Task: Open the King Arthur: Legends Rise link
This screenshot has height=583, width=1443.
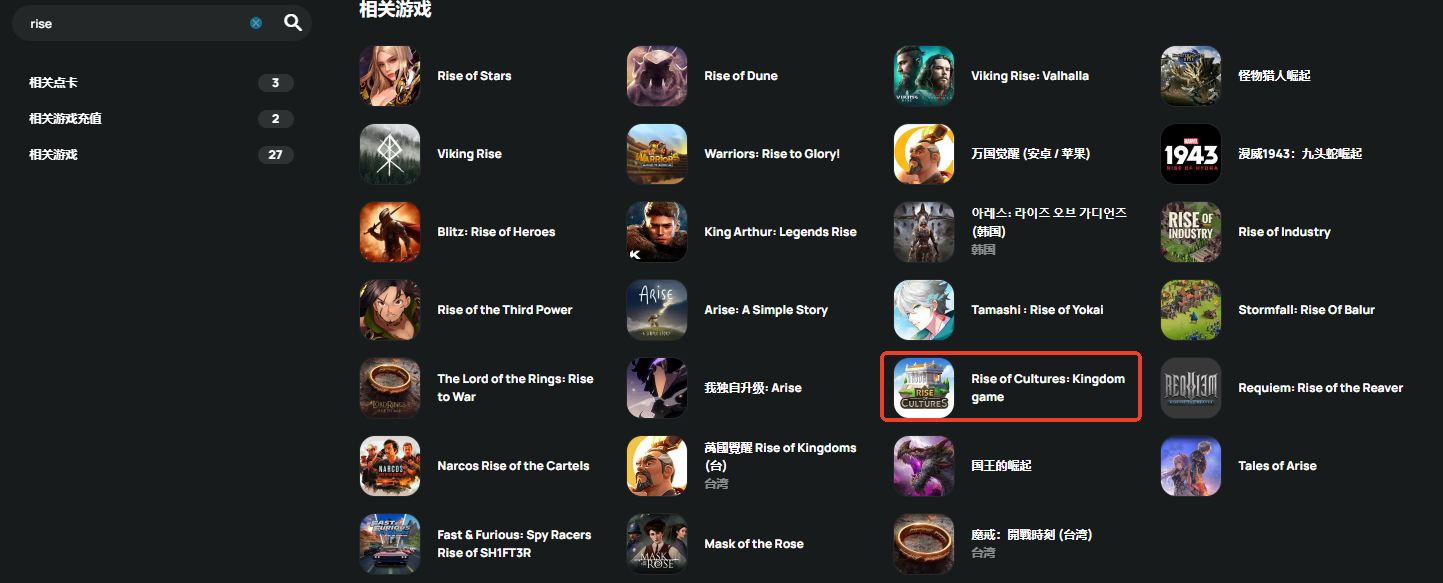Action: tap(780, 232)
